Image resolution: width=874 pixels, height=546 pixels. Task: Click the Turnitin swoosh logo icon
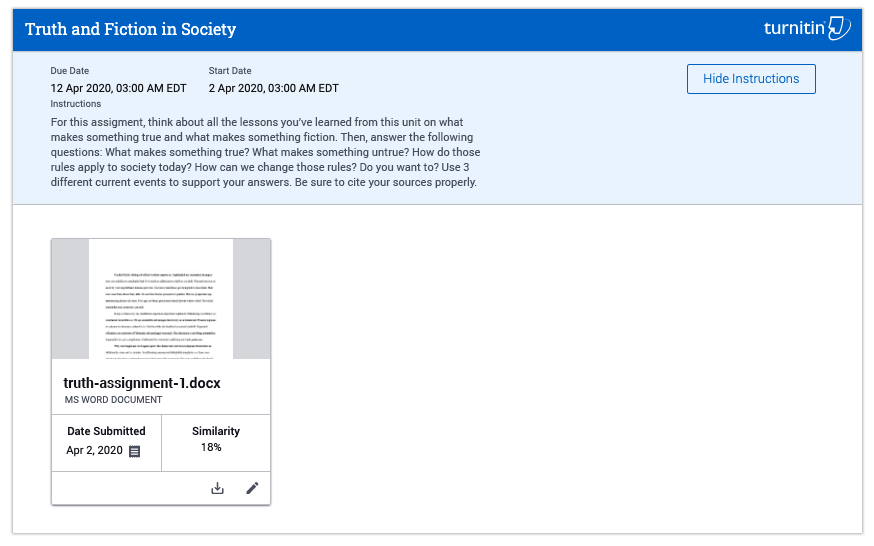(839, 28)
